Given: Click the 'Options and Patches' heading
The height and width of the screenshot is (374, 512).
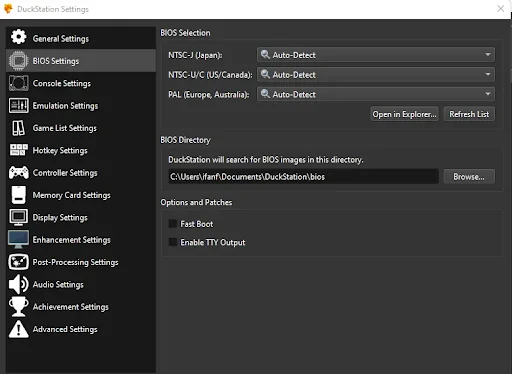Looking at the screenshot, I should click(196, 202).
